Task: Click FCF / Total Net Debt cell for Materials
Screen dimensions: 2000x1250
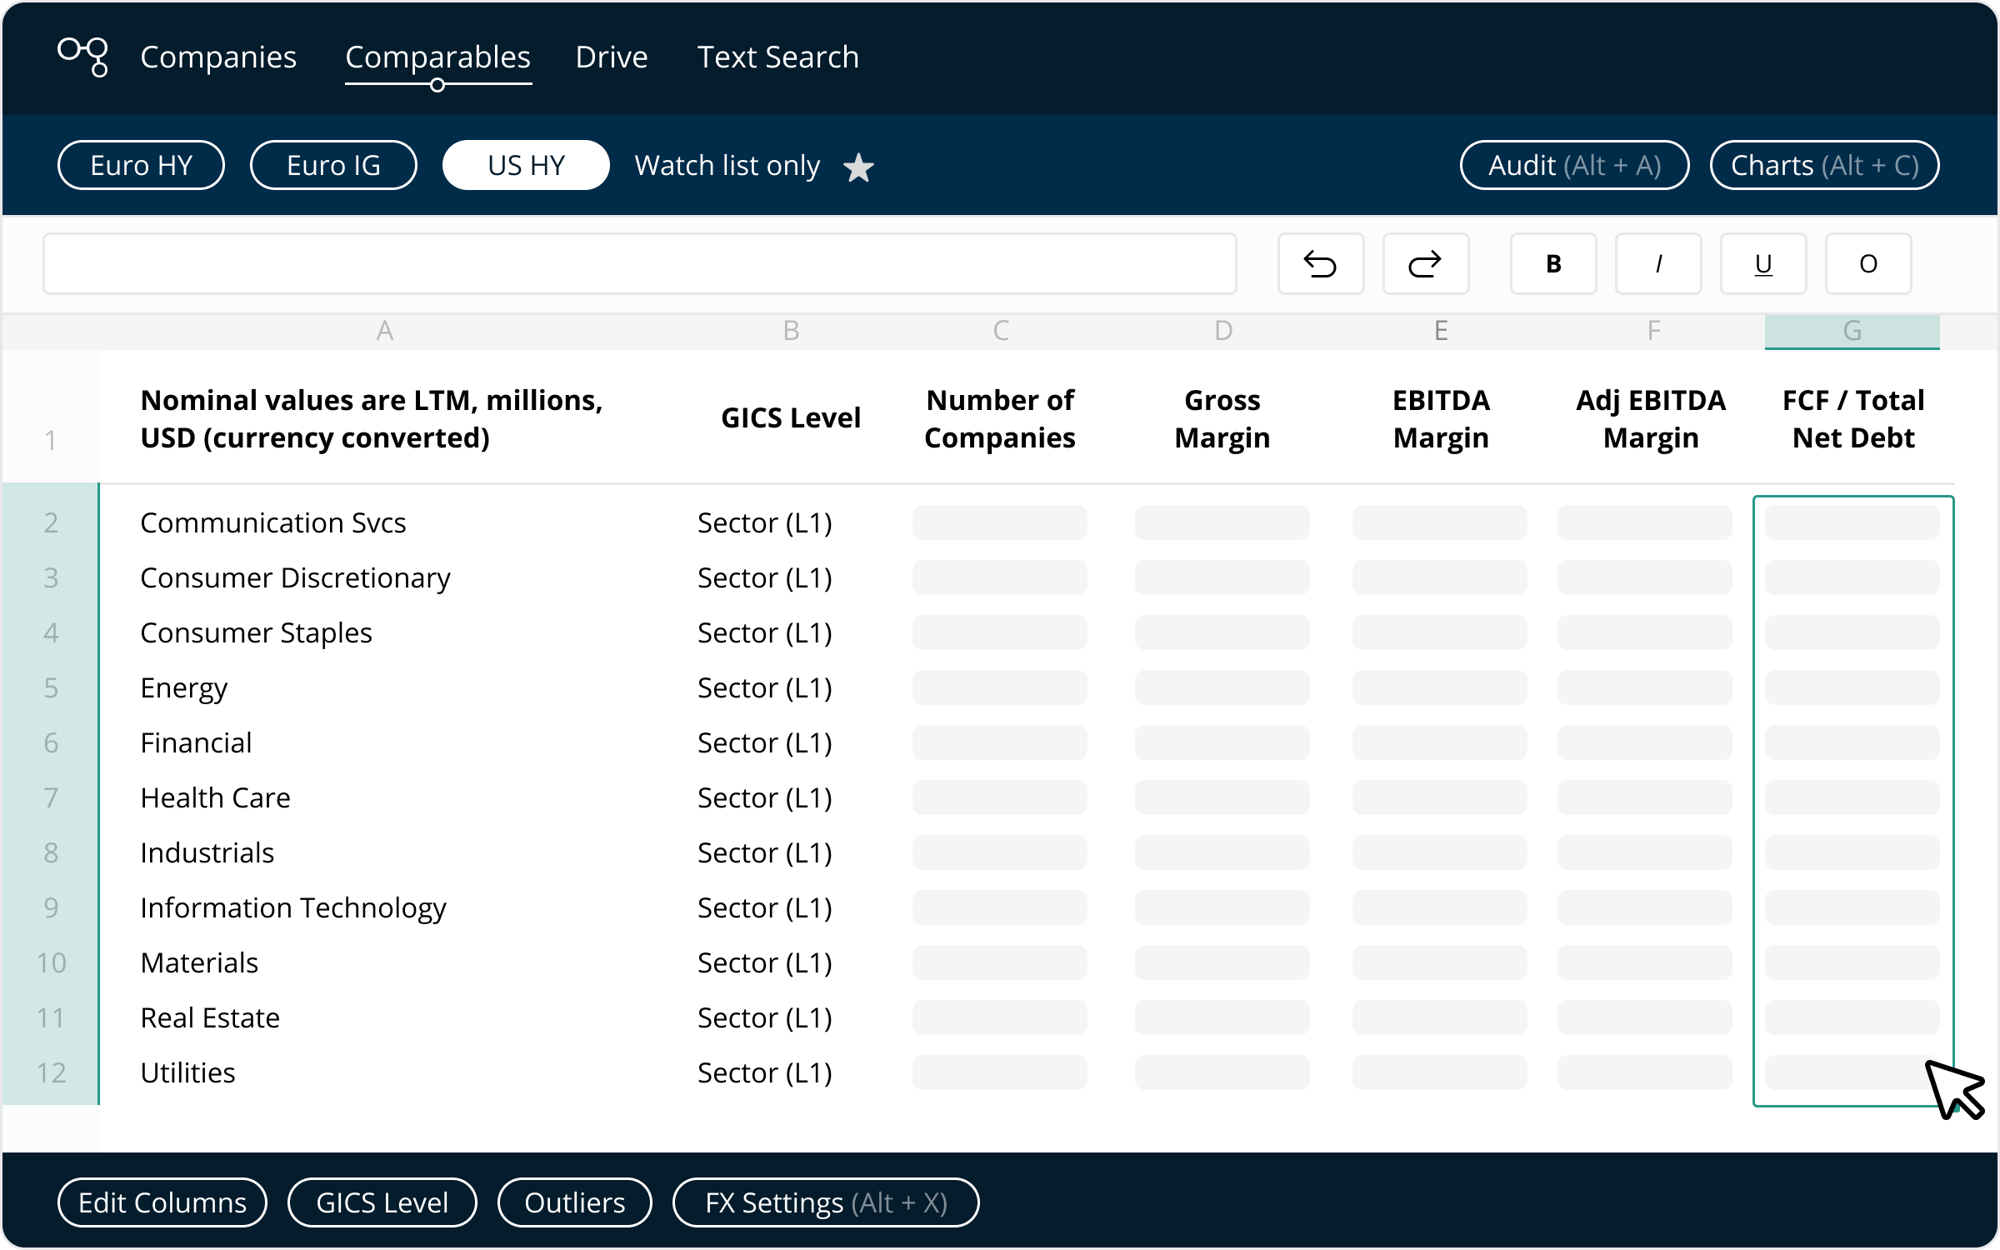Action: coord(1852,962)
